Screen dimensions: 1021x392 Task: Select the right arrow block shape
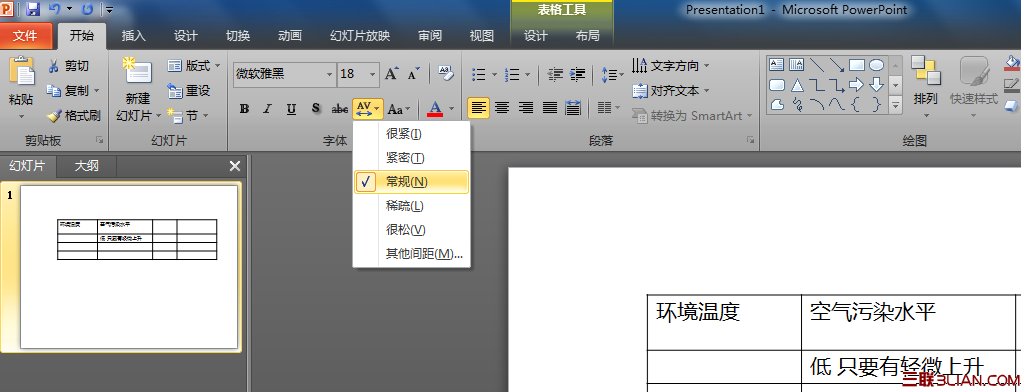pyautogui.click(x=857, y=85)
